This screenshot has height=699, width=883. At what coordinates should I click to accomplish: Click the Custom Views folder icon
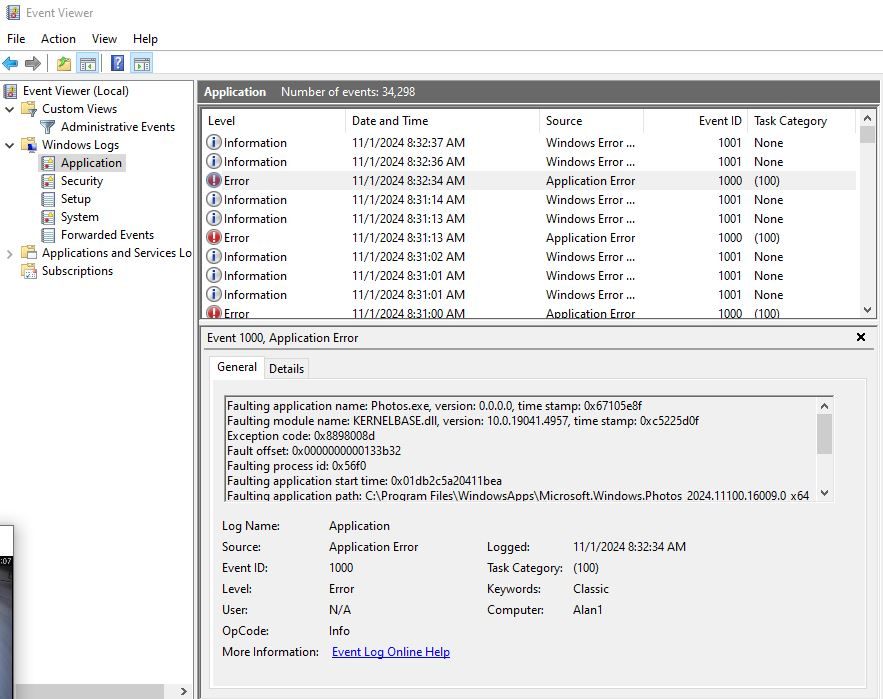click(29, 109)
